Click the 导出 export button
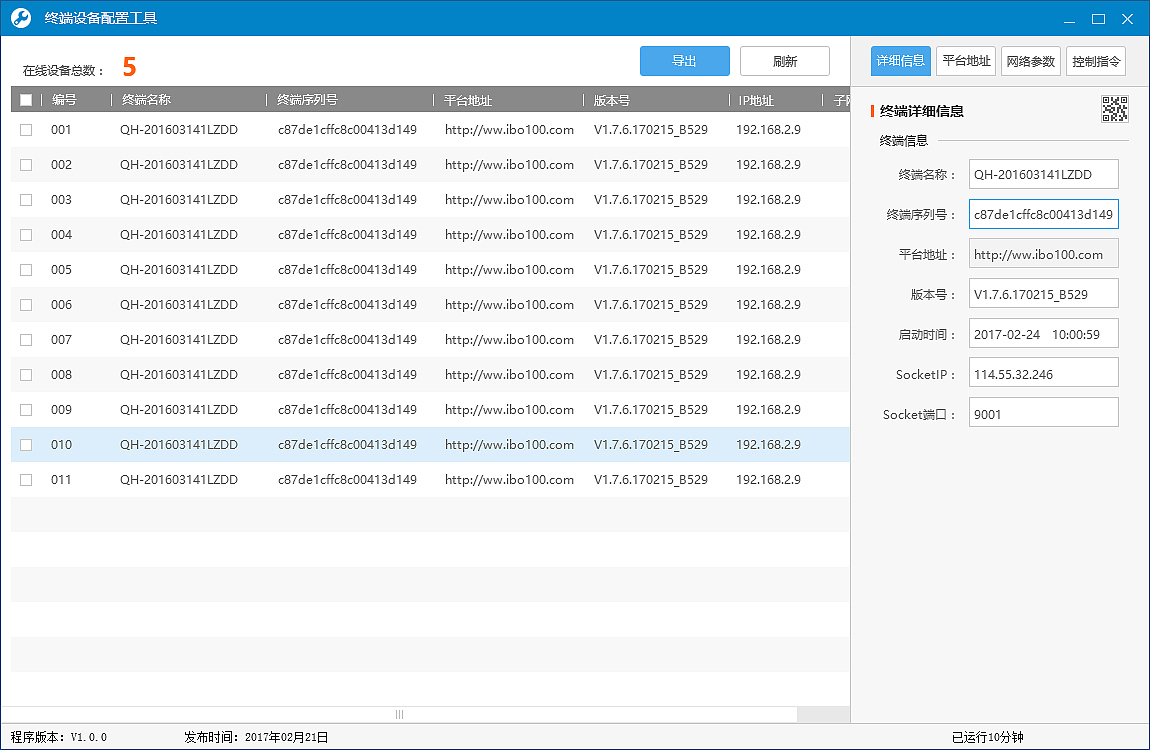1150x750 pixels. (684, 61)
